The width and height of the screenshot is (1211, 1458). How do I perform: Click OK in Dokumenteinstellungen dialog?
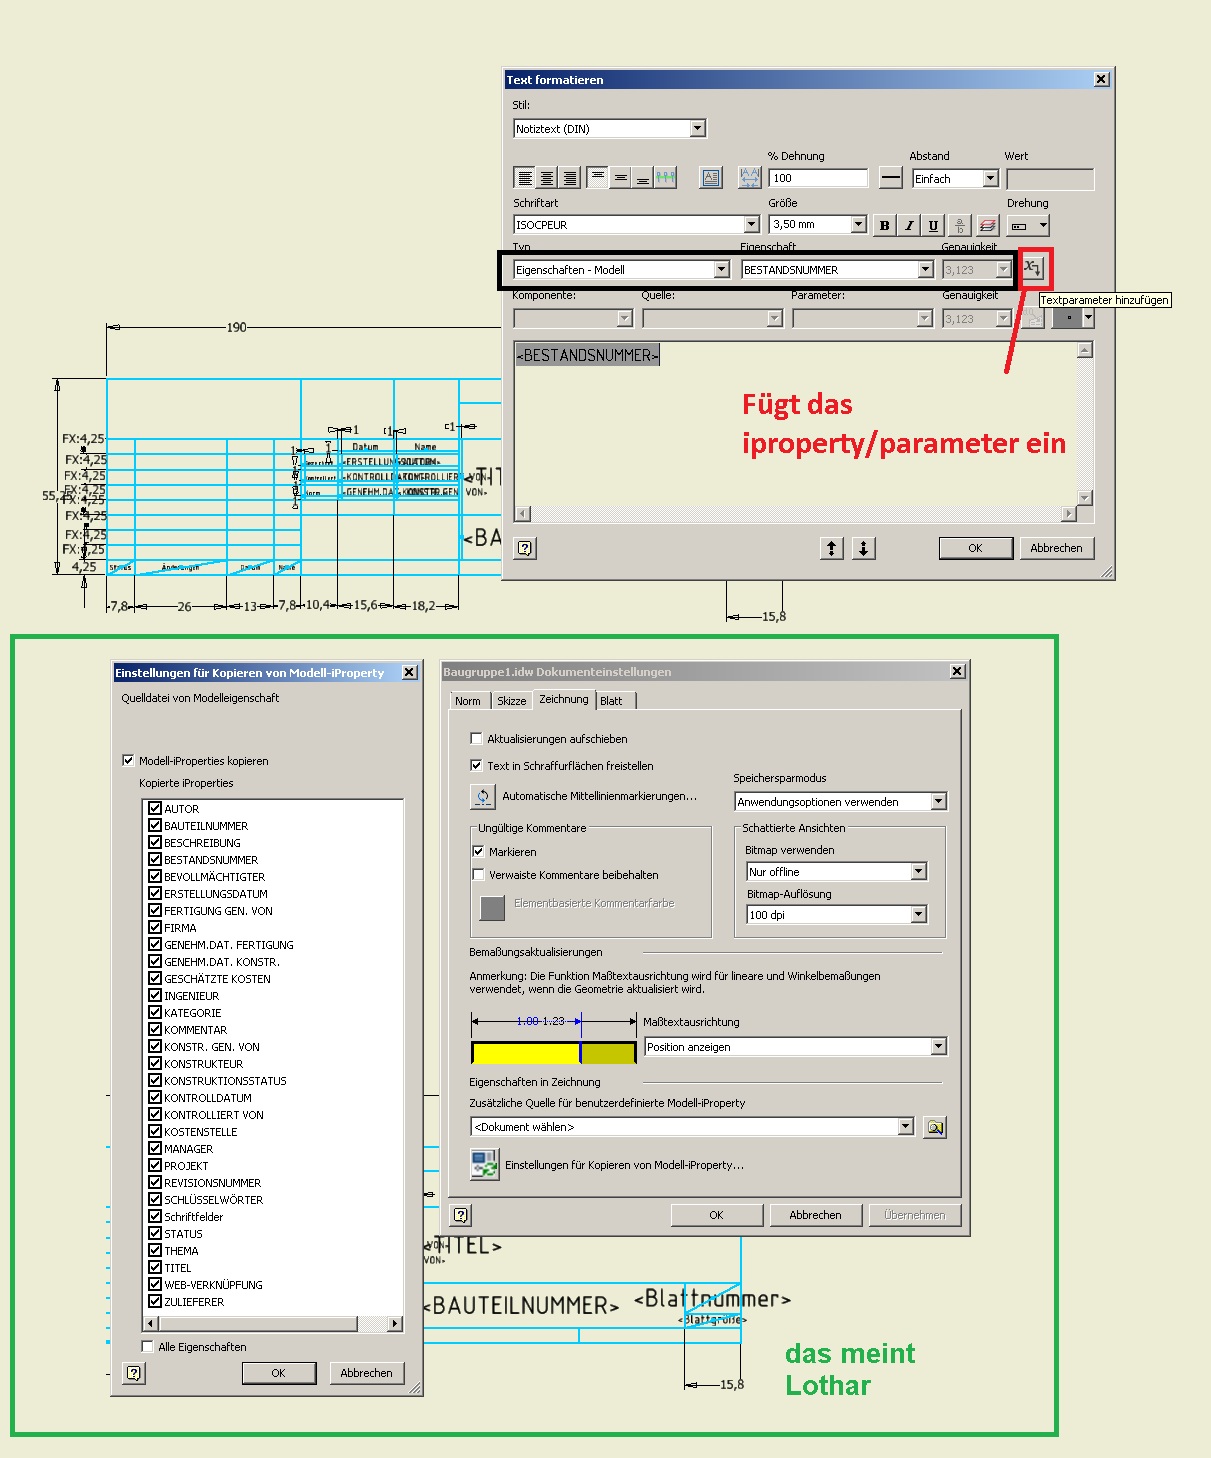click(x=716, y=1215)
